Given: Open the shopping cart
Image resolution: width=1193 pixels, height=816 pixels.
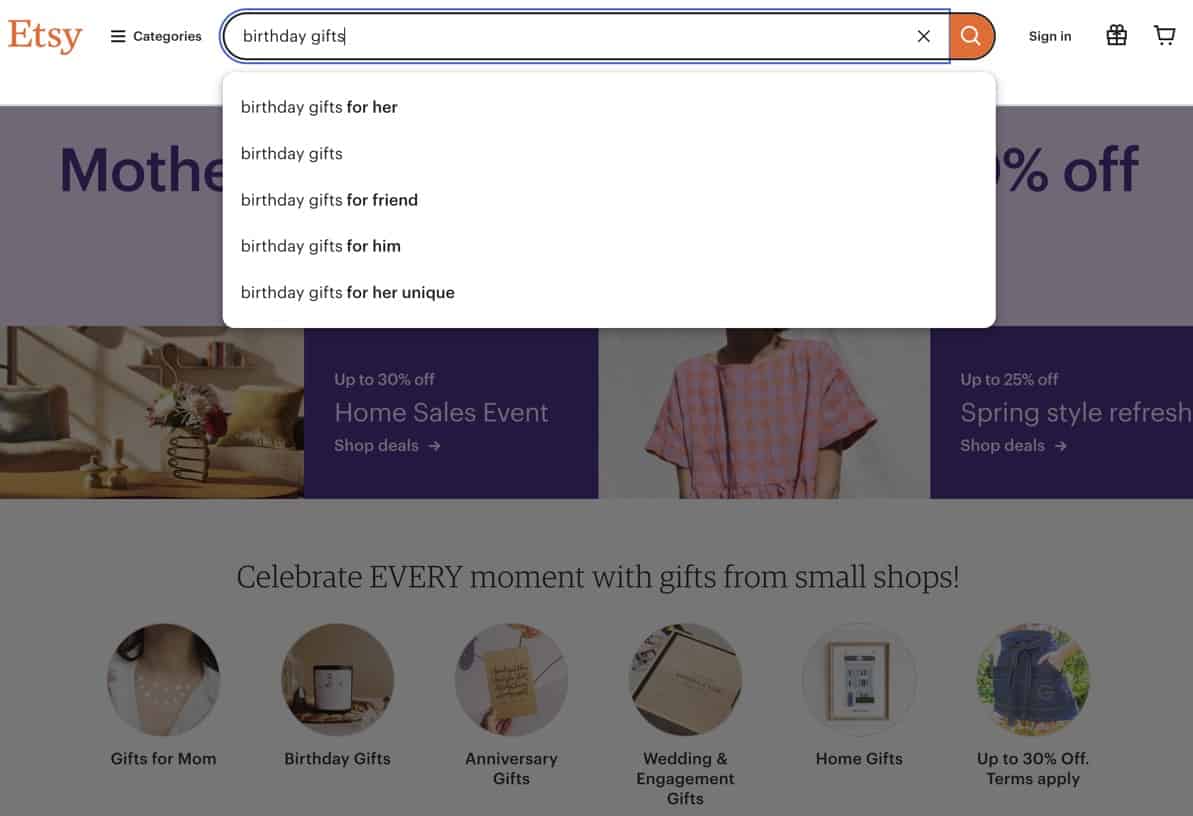Looking at the screenshot, I should click(1163, 35).
